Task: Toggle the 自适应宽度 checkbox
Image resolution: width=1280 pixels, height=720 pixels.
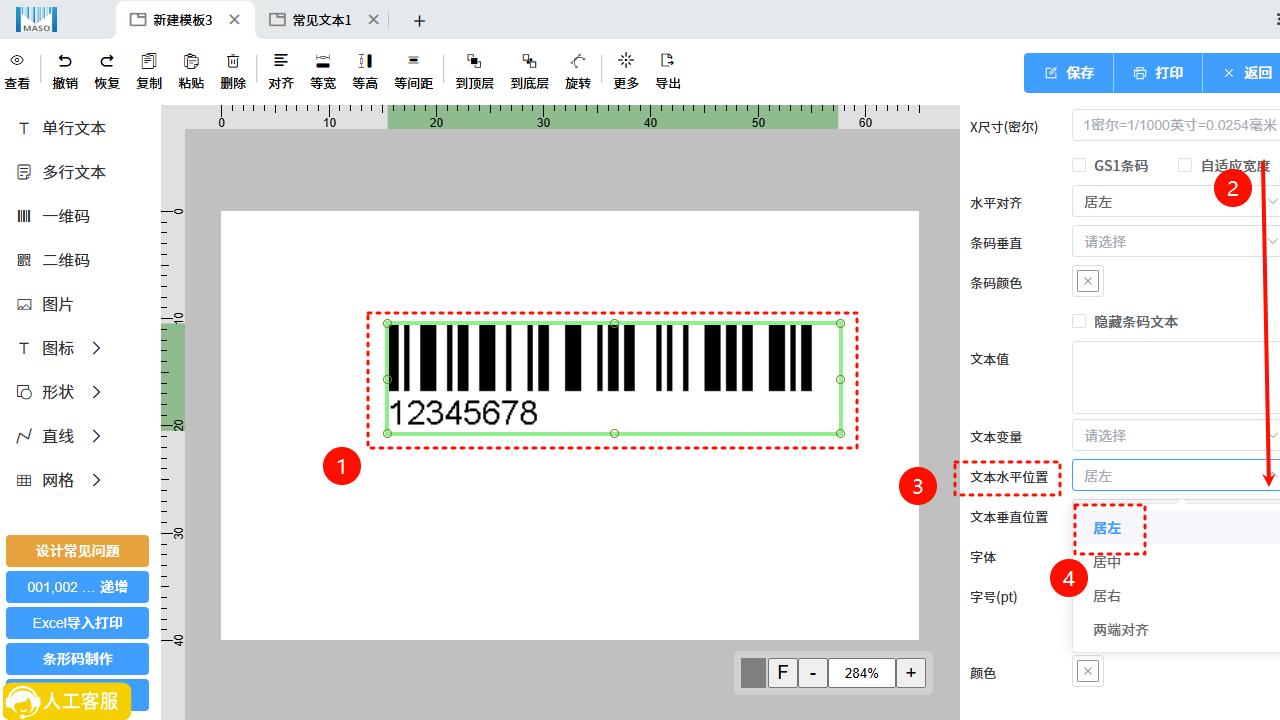Action: (x=1185, y=165)
